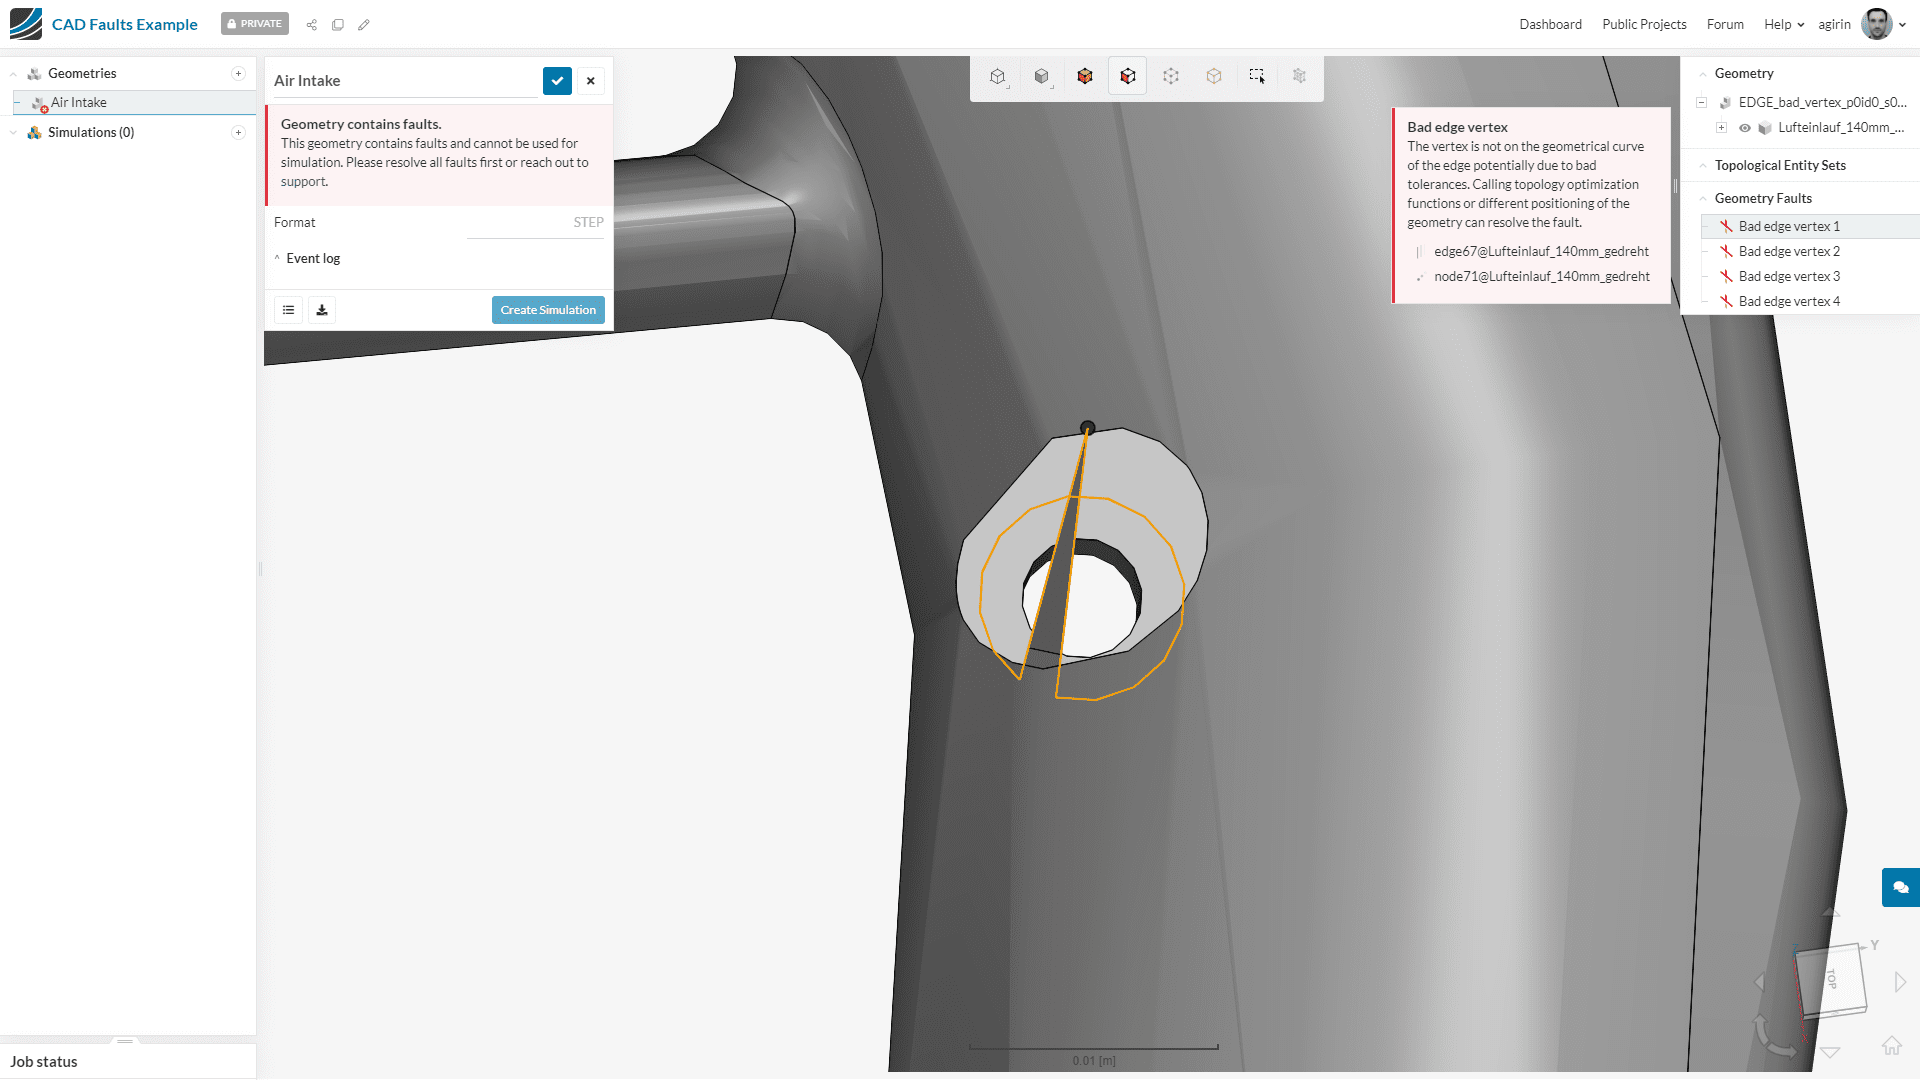The height and width of the screenshot is (1080, 1920).
Task: Click the Create Simulation button
Action: point(548,310)
